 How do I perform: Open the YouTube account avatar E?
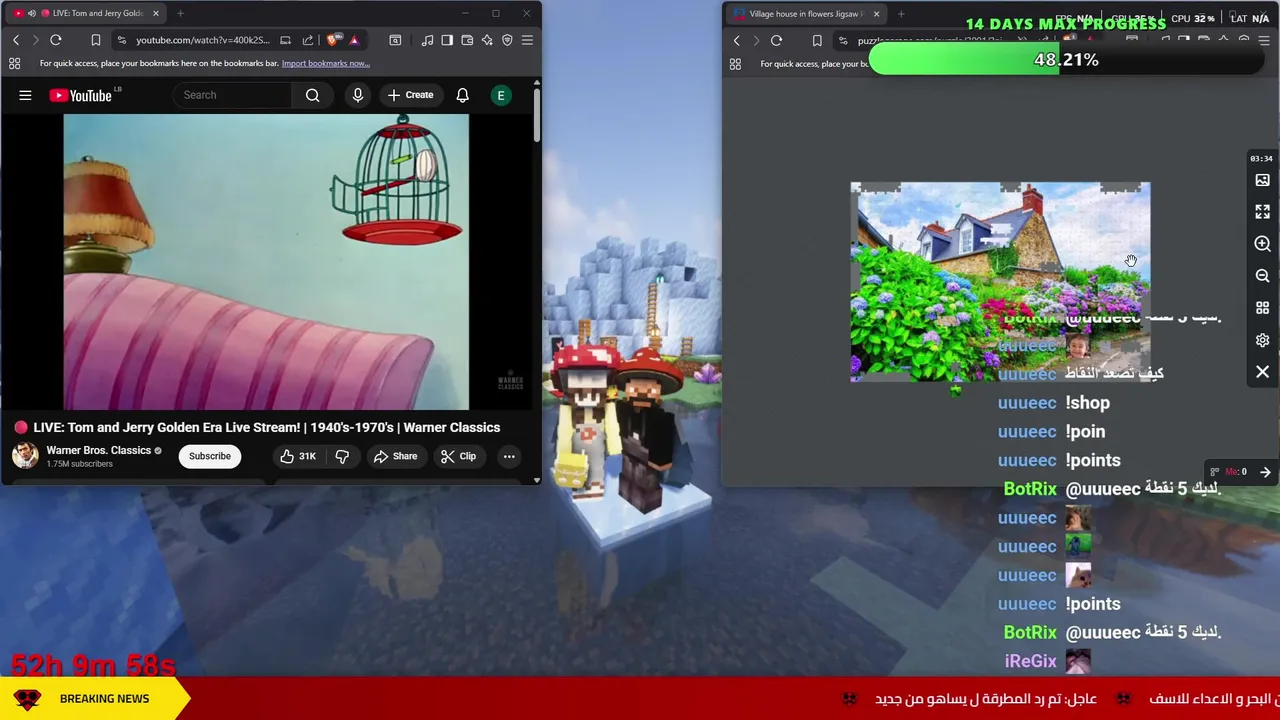(501, 95)
